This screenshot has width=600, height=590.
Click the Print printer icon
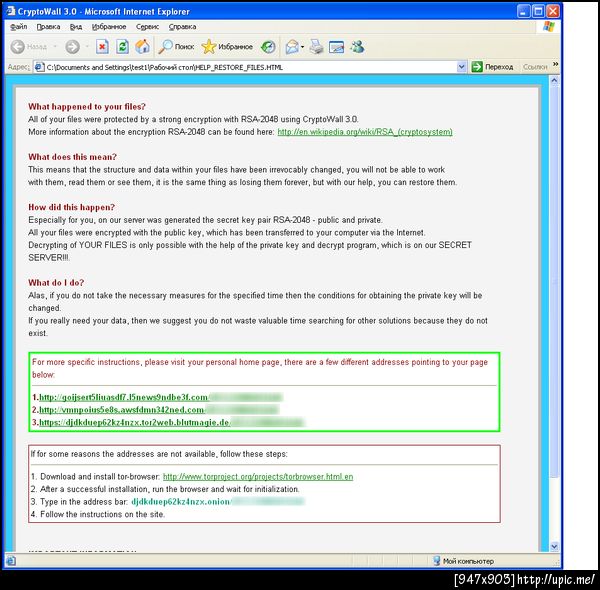coord(316,47)
